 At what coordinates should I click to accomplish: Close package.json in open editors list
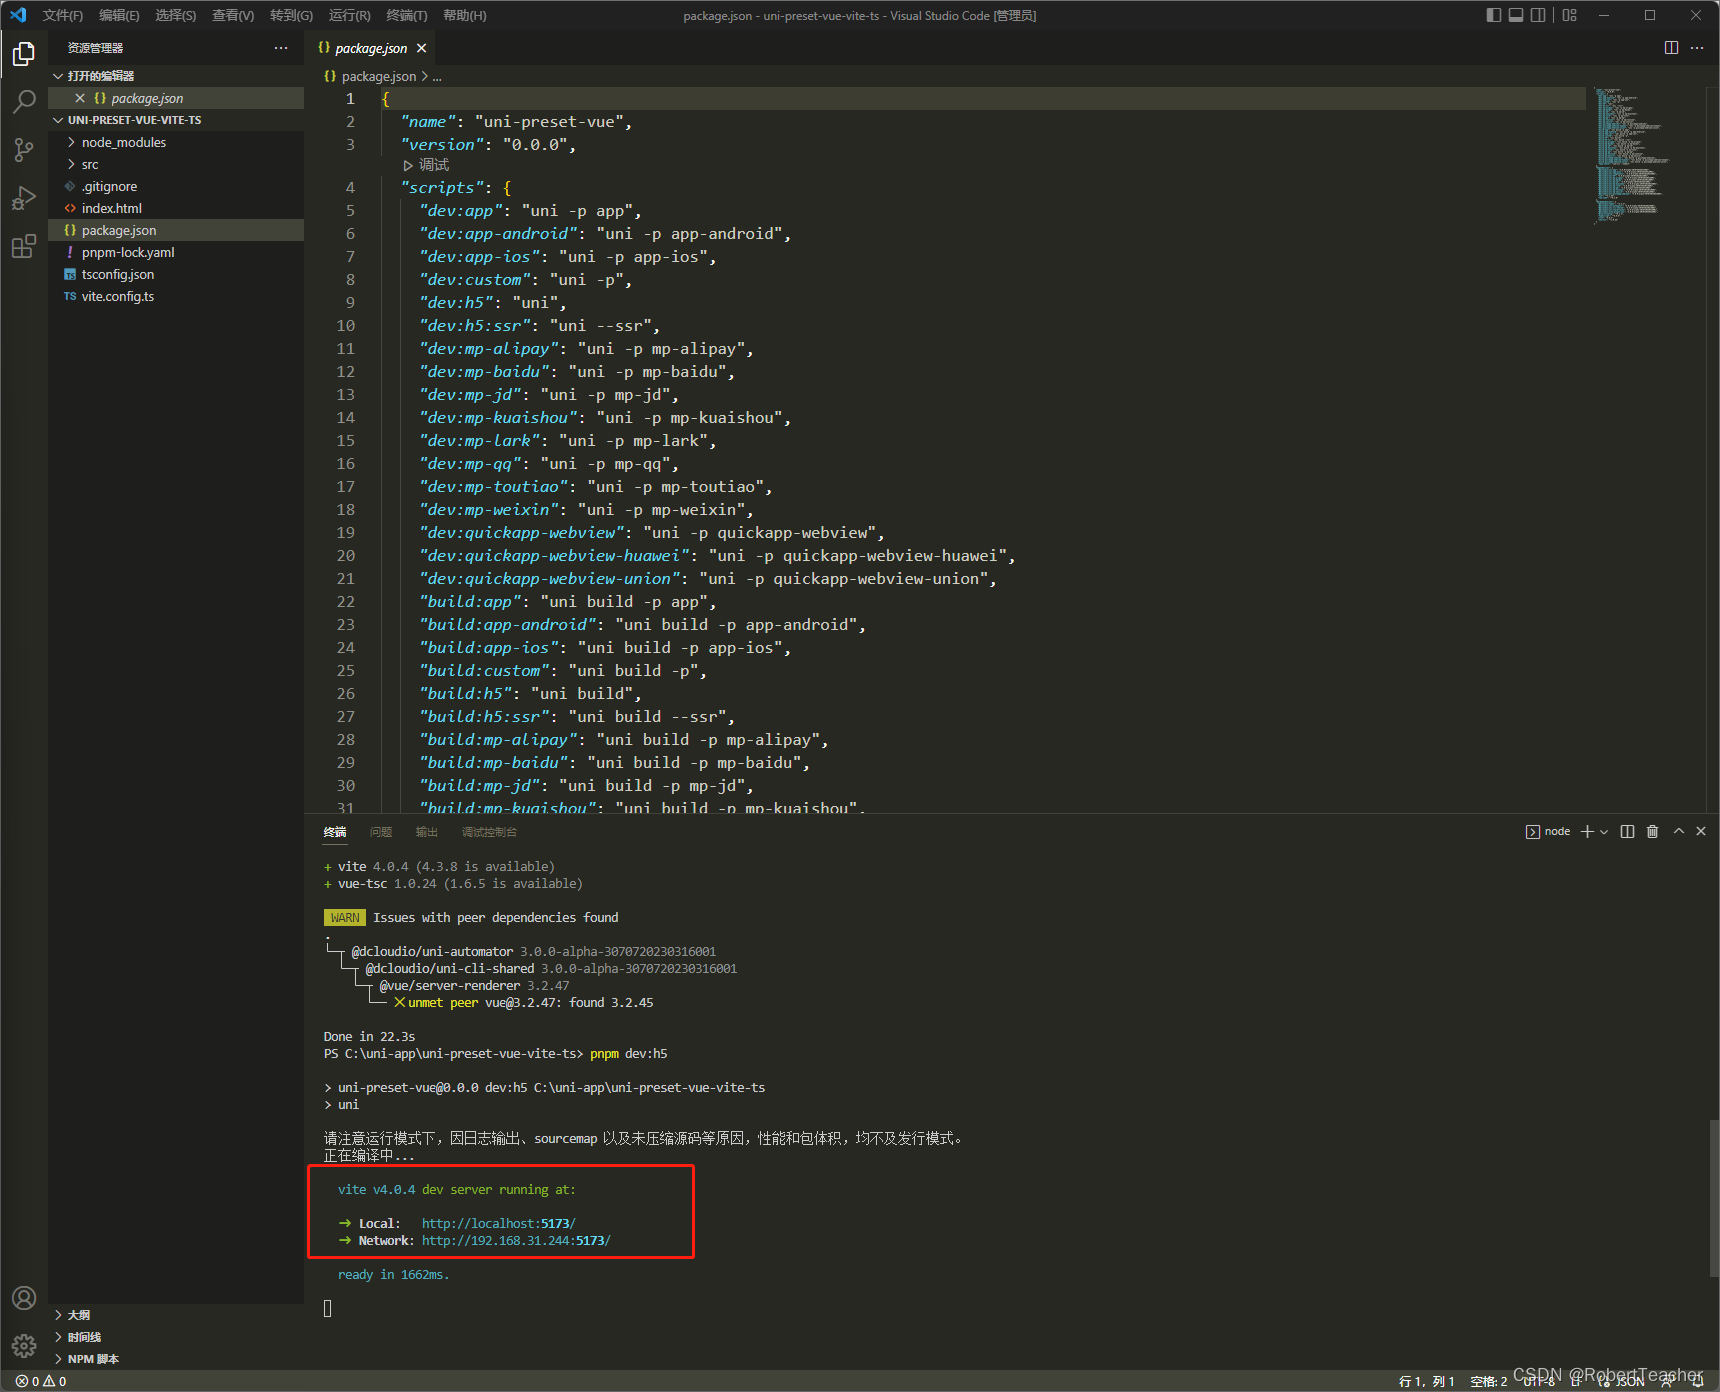[x=80, y=98]
